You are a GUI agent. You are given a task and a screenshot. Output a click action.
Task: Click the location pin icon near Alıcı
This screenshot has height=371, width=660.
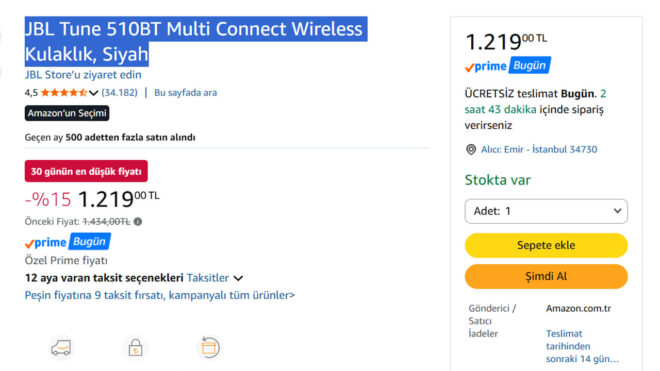coord(471,149)
